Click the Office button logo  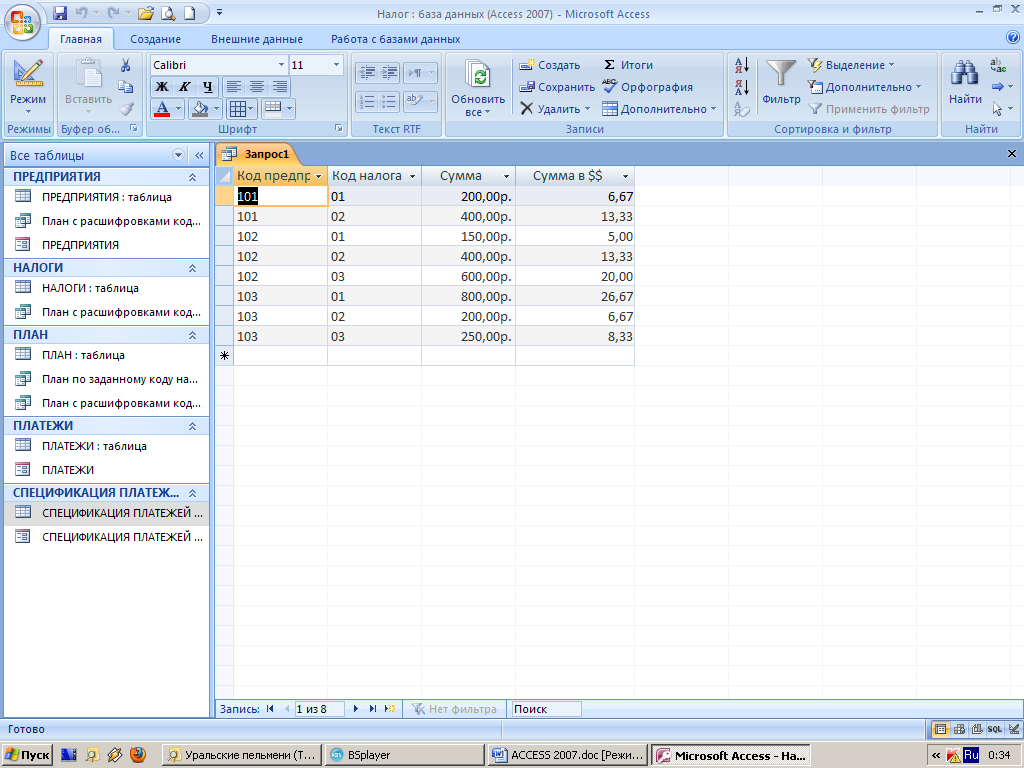pyautogui.click(x=22, y=22)
